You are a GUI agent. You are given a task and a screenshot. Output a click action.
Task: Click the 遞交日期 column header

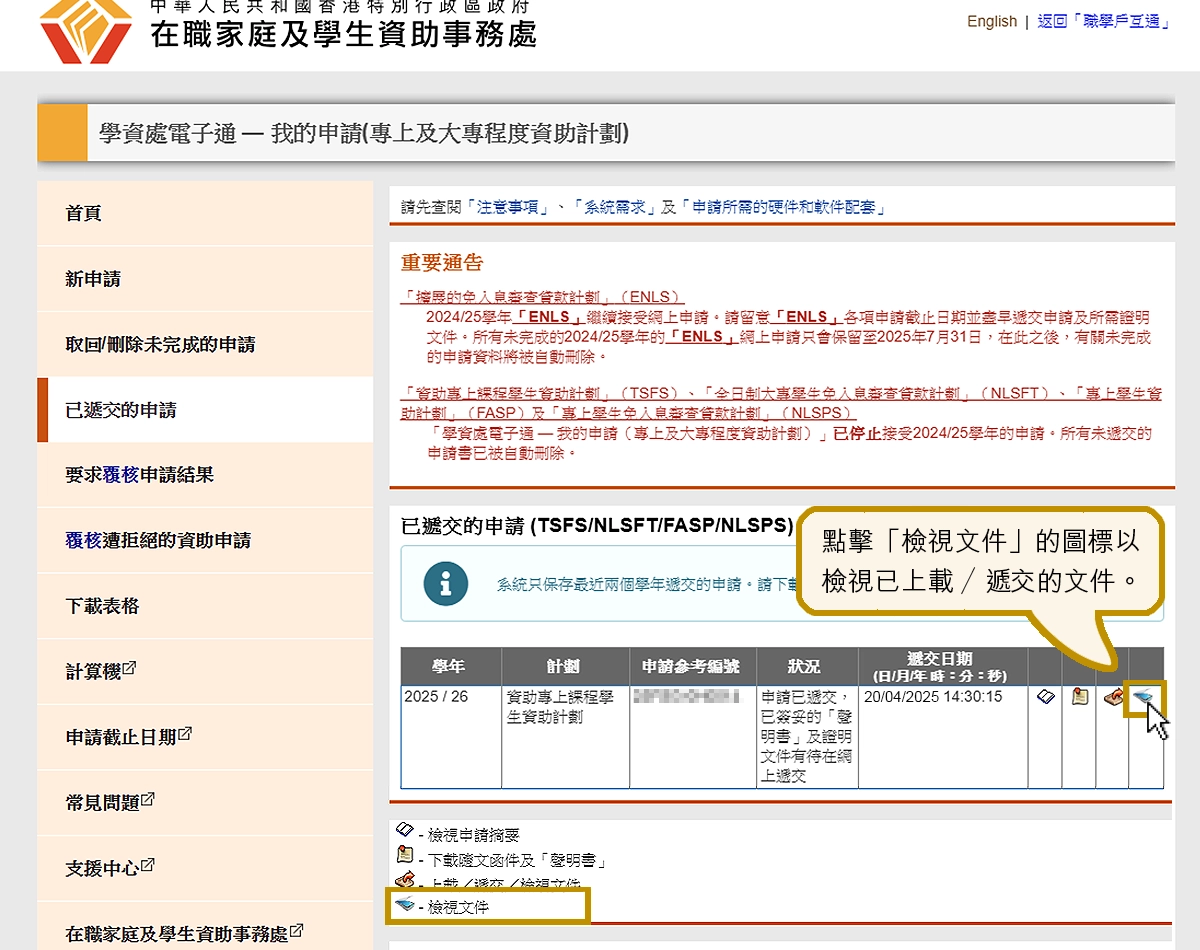[943, 666]
